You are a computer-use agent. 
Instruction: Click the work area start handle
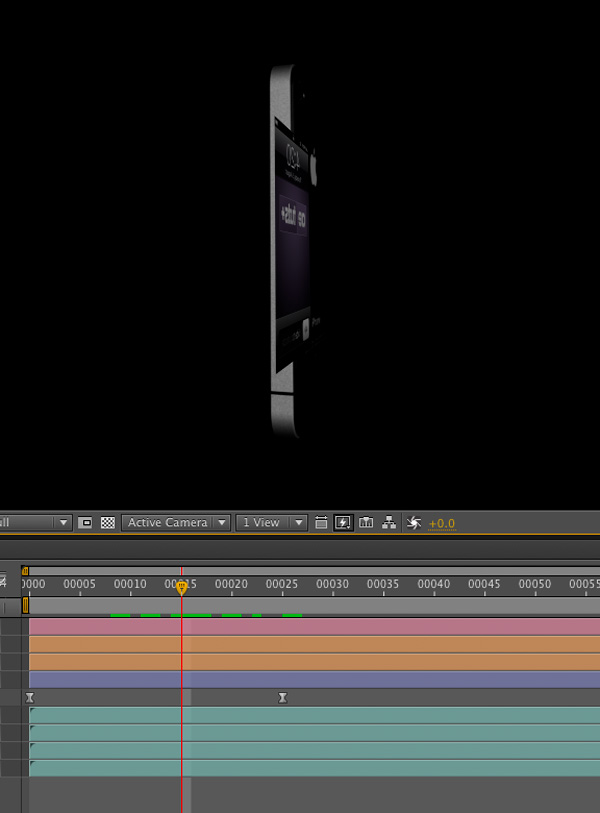click(25, 605)
